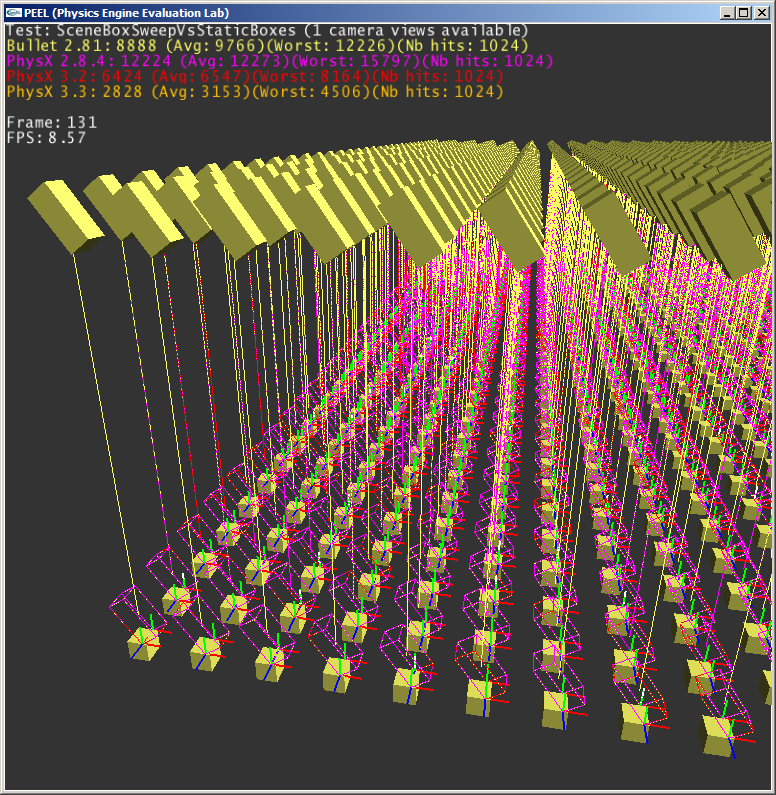Click the FPS: 8.57 readout
Image resolution: width=776 pixels, height=795 pixels.
46,138
